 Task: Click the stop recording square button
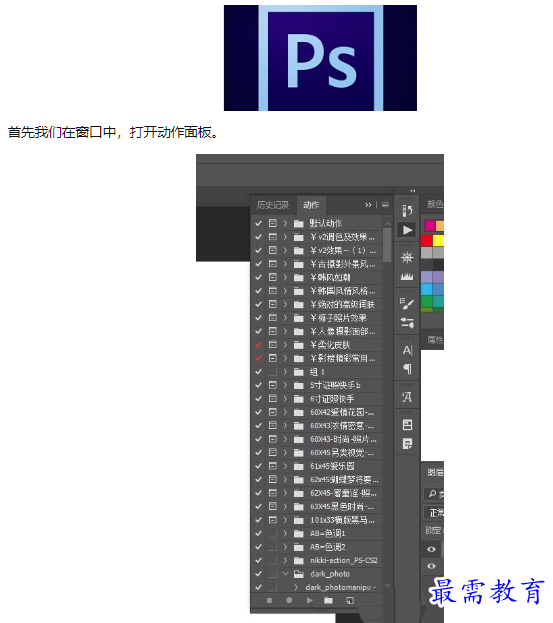tap(269, 600)
